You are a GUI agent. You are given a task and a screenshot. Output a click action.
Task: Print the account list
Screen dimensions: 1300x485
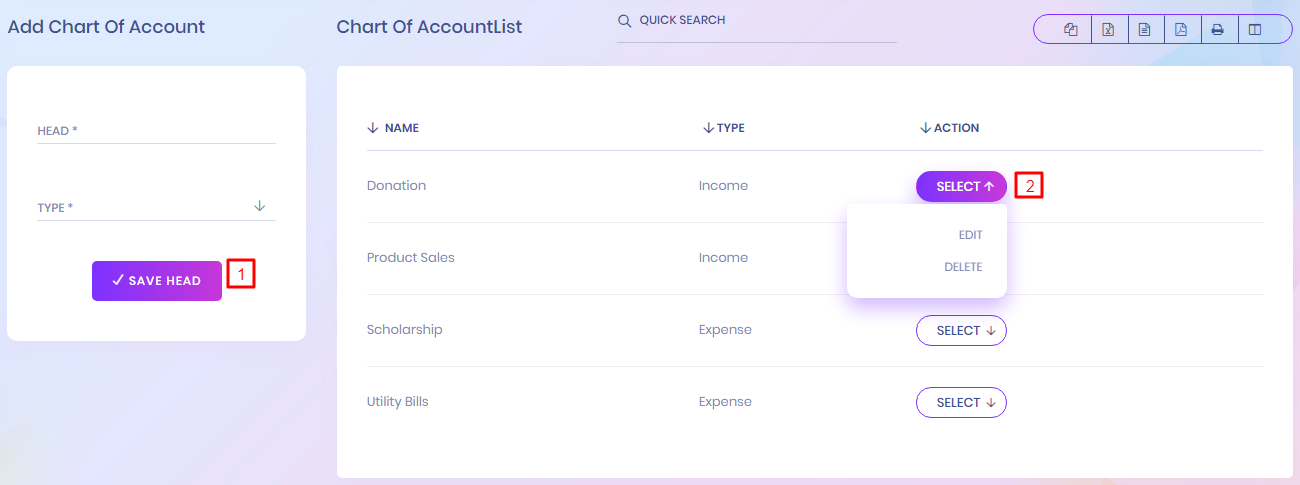(x=1217, y=30)
